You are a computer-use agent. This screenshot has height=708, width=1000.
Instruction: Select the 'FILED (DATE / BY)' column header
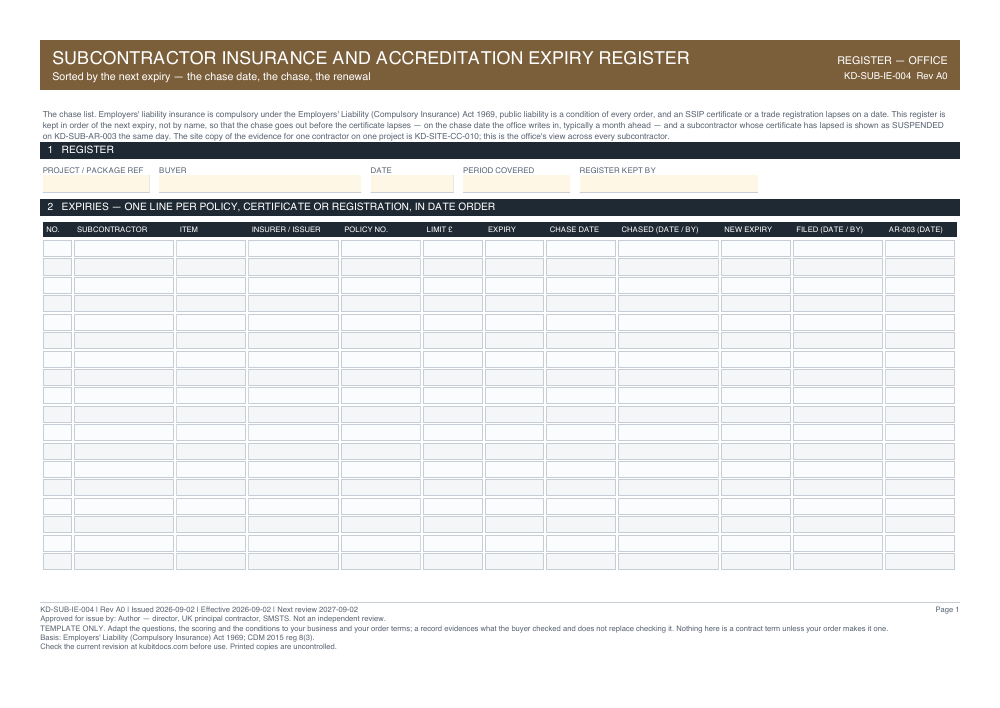click(829, 230)
